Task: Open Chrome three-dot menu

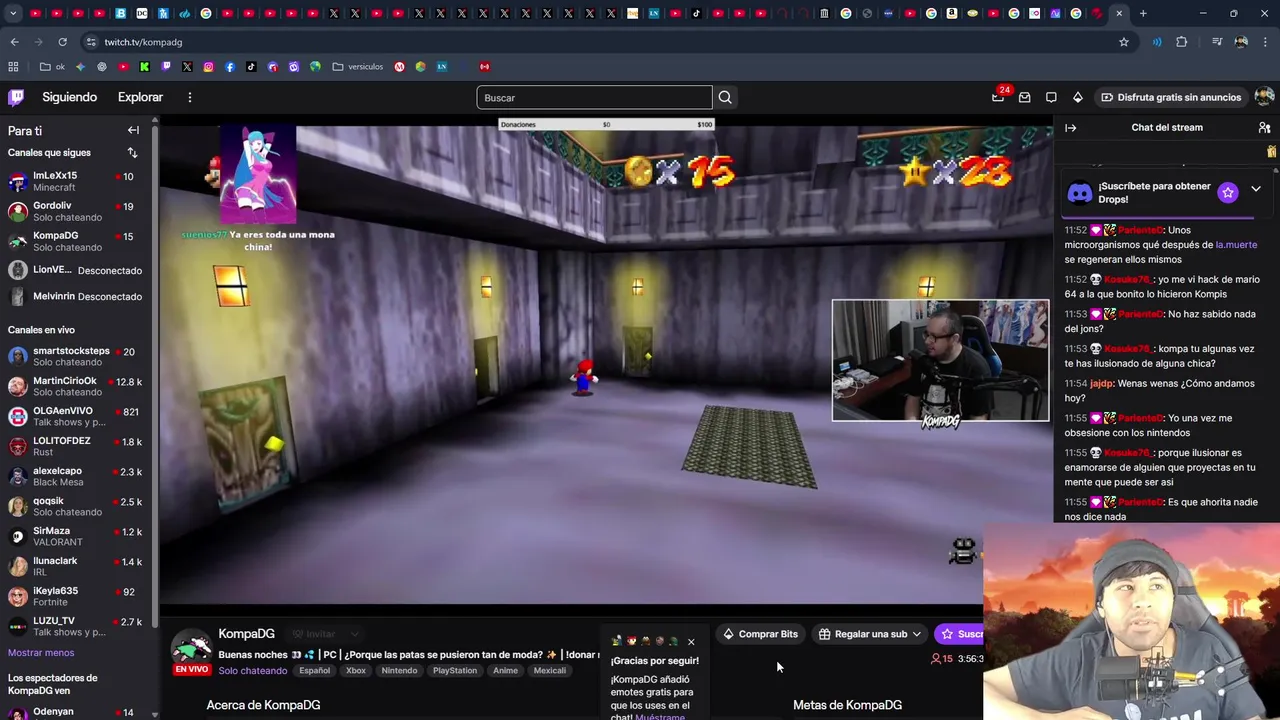Action: click(x=1266, y=42)
